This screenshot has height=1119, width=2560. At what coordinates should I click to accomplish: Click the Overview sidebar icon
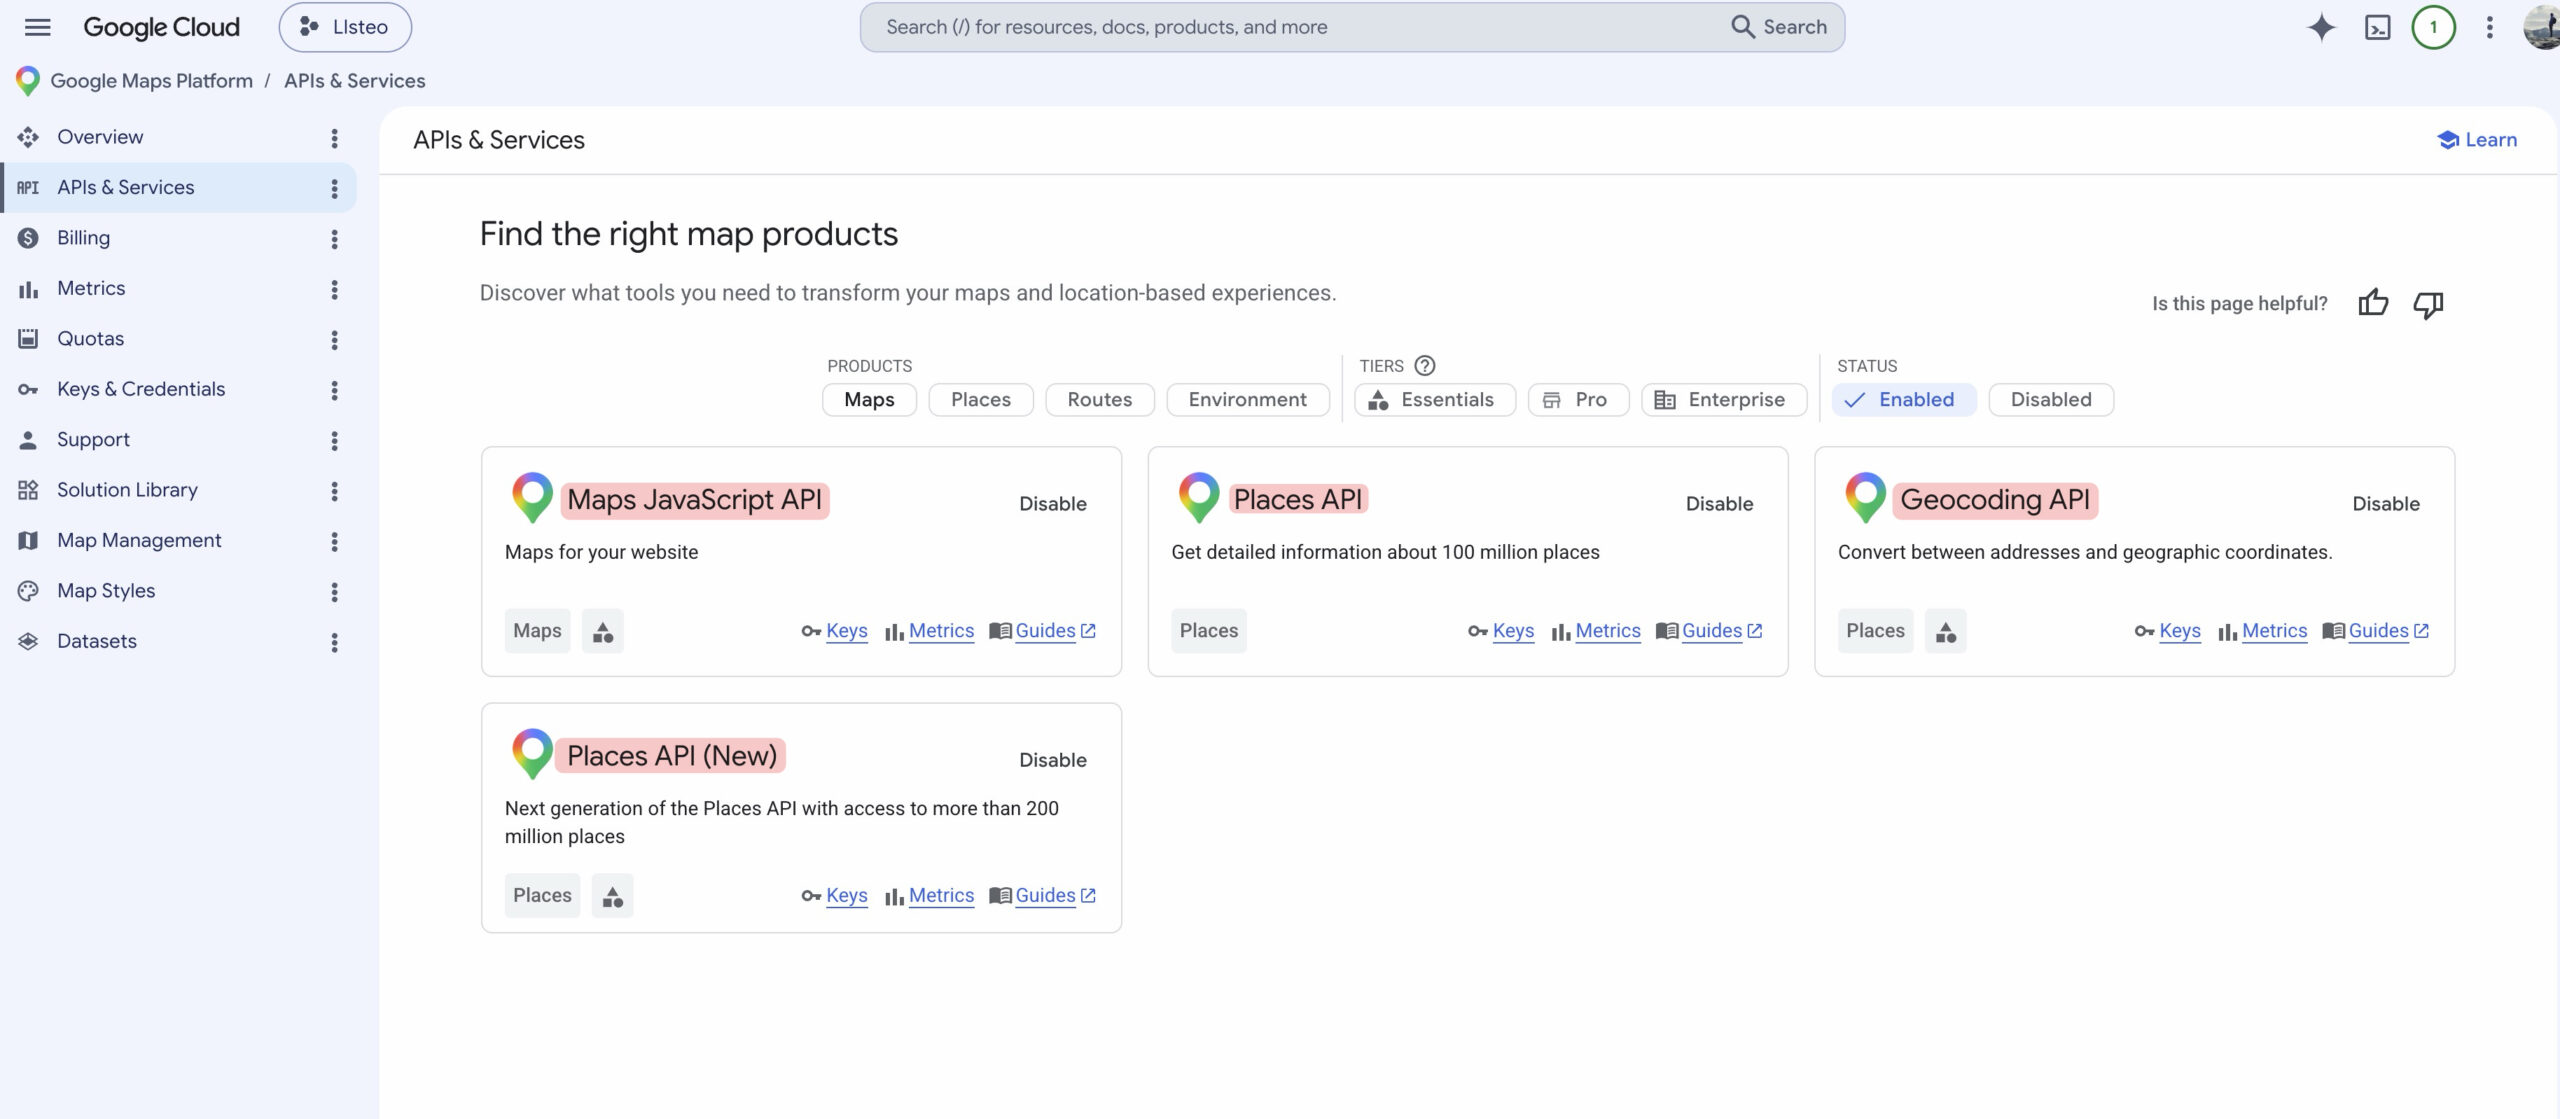click(28, 137)
